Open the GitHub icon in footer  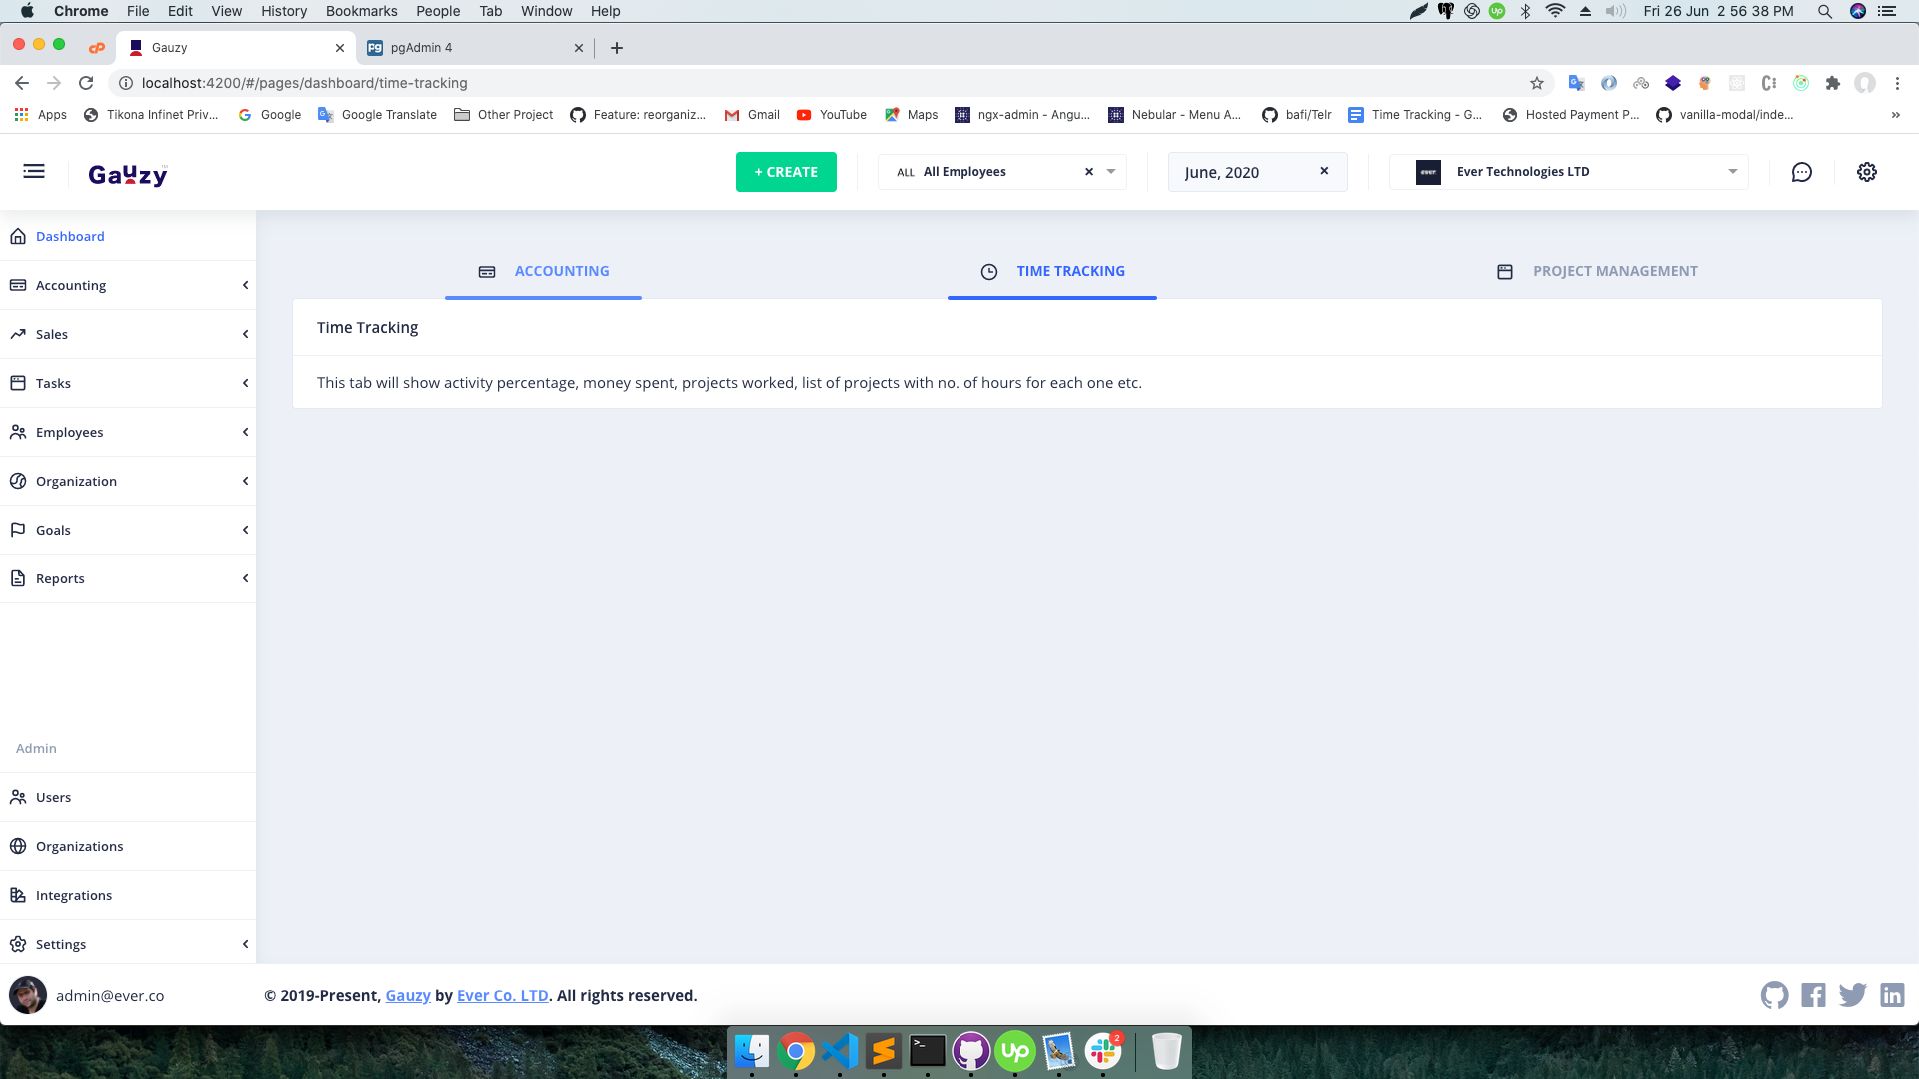1774,995
